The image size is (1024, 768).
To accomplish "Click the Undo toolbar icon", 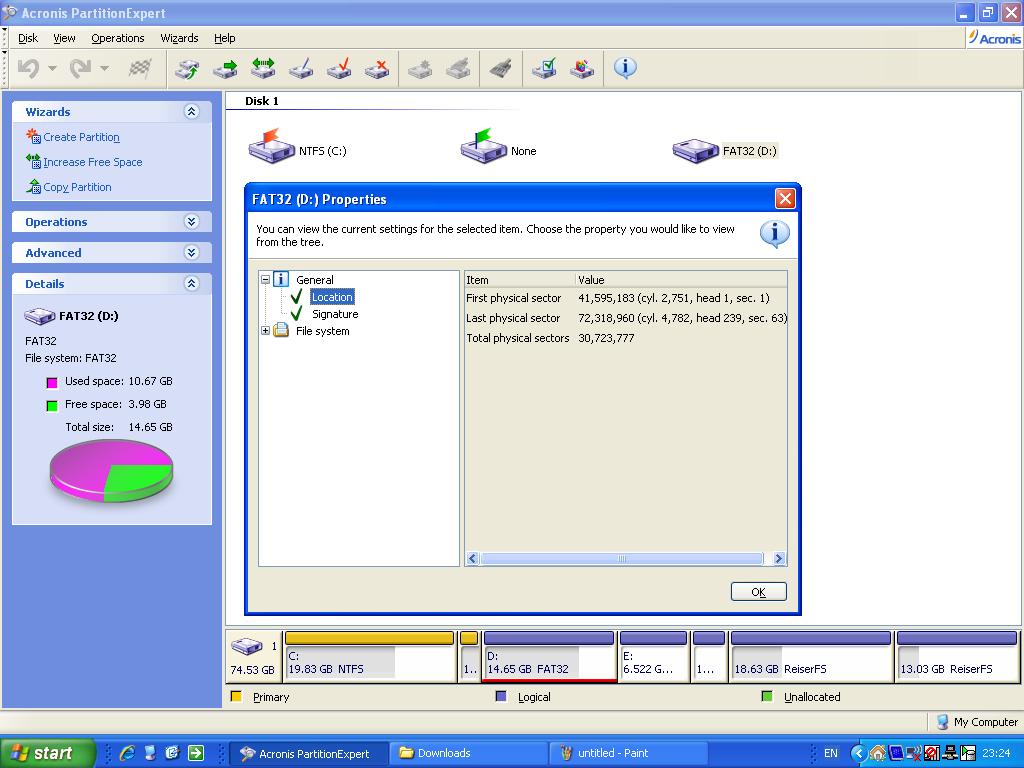I will click(28, 68).
